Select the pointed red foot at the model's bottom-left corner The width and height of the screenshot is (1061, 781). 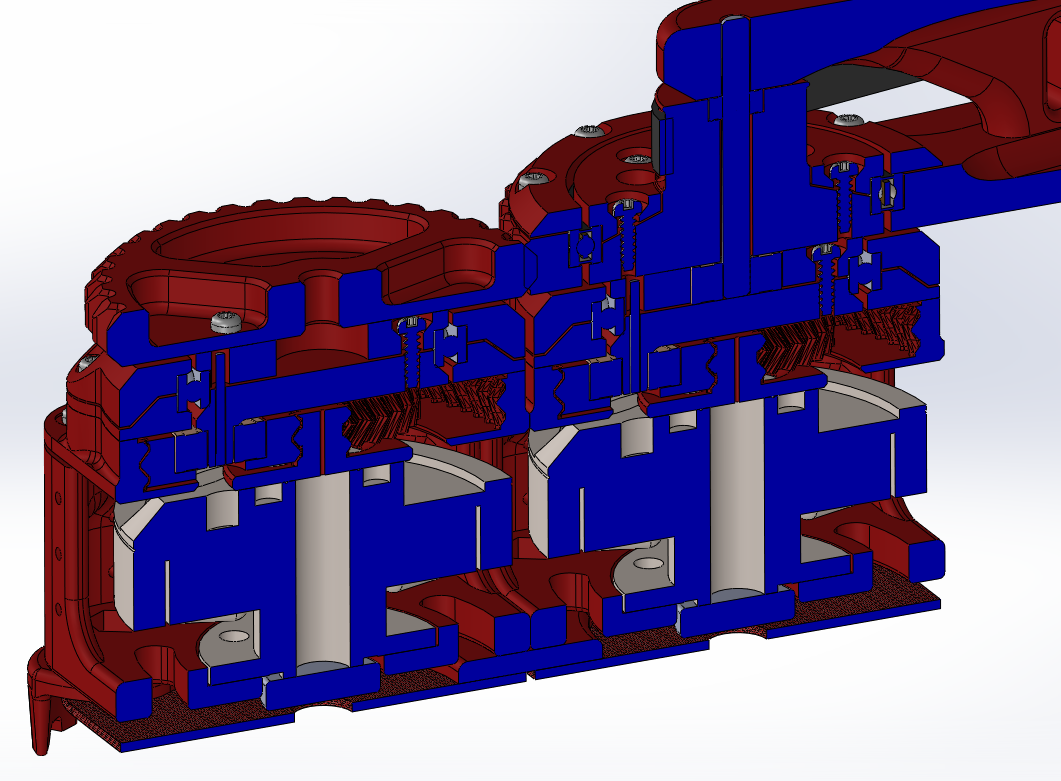click(41, 713)
